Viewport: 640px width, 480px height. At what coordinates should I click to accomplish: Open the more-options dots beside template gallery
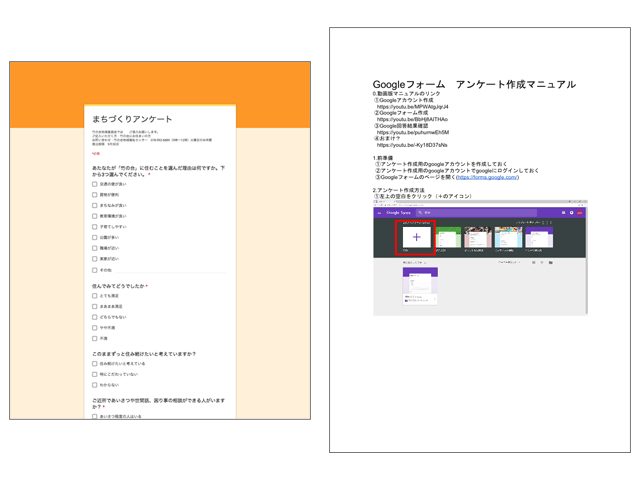point(551,222)
